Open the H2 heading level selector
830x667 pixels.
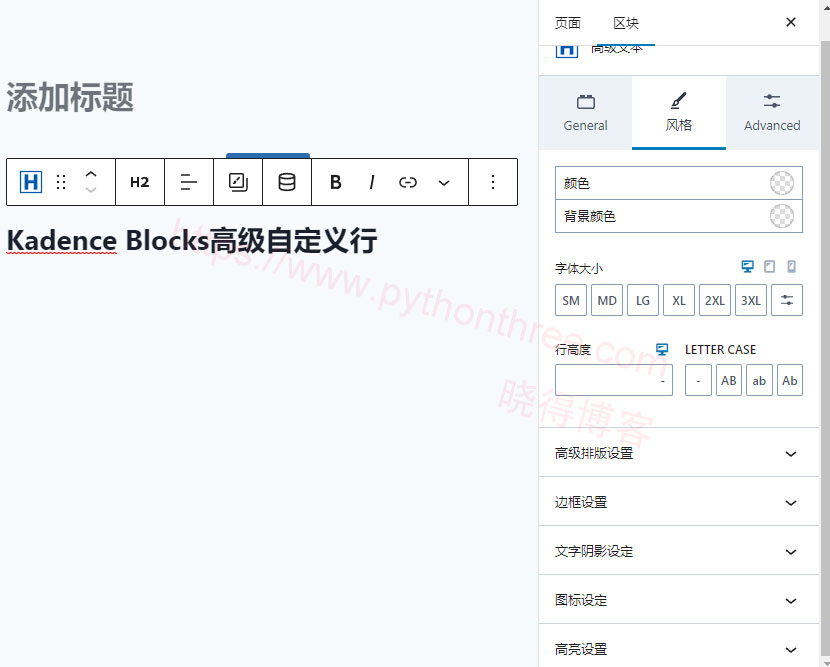(140, 182)
